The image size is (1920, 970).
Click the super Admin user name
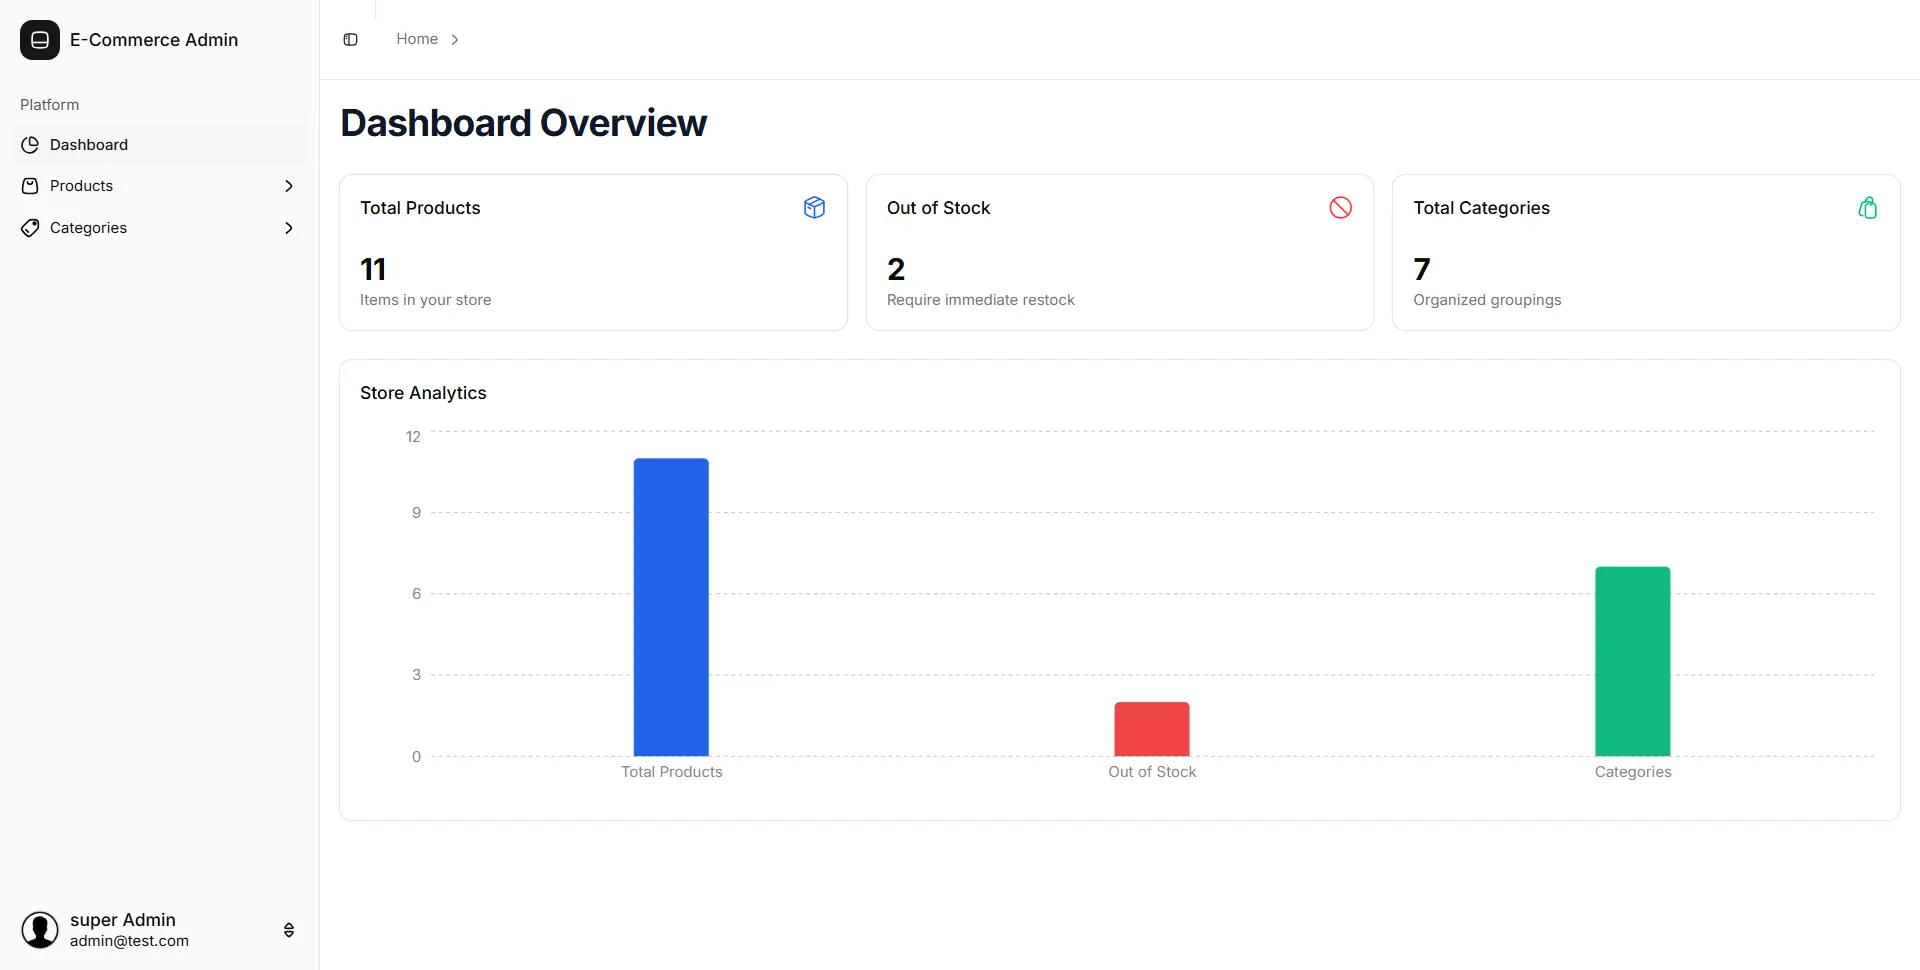pos(123,920)
